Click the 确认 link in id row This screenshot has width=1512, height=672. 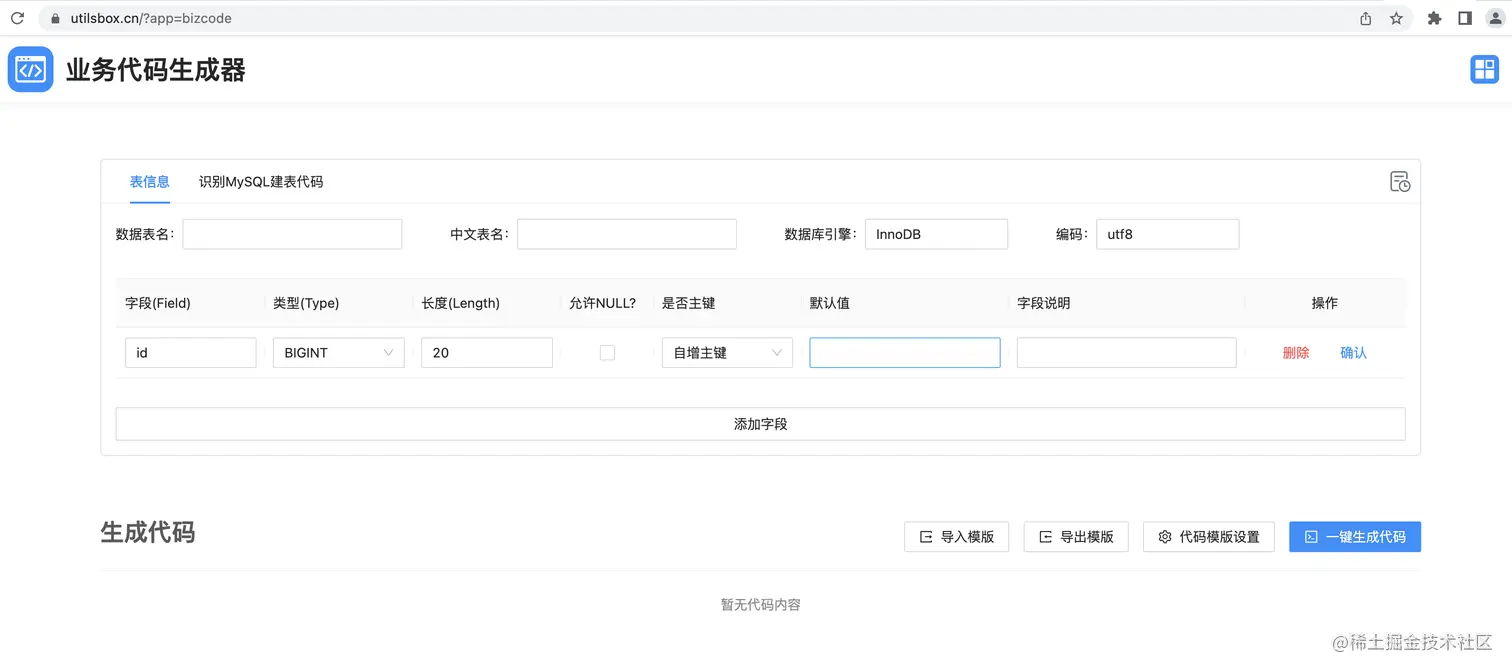pos(1353,353)
